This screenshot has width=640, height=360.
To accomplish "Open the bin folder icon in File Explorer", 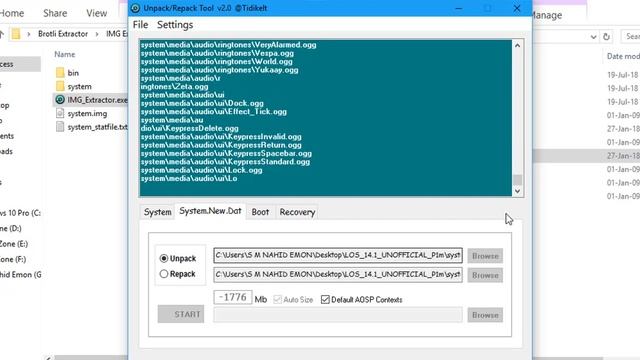I will click(x=60, y=73).
